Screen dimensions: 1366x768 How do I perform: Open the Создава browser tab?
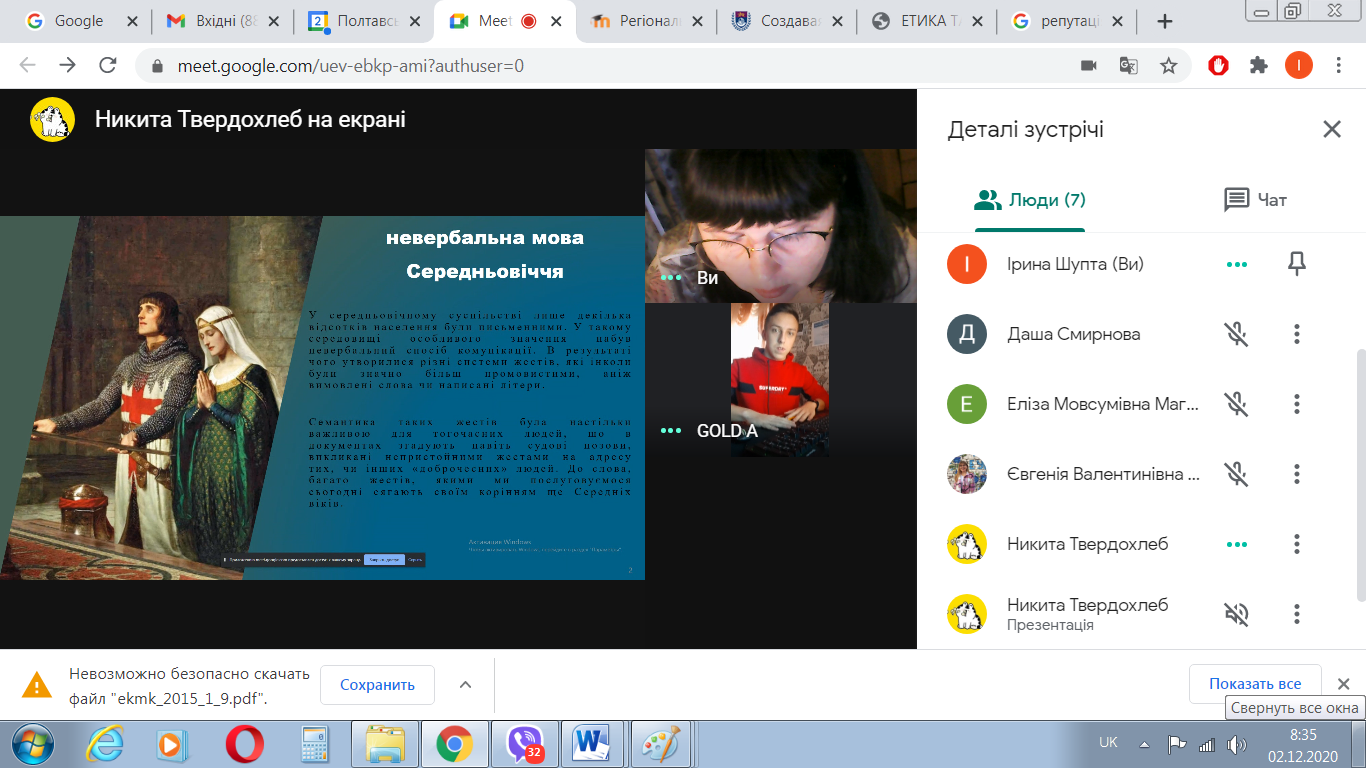pos(786,21)
